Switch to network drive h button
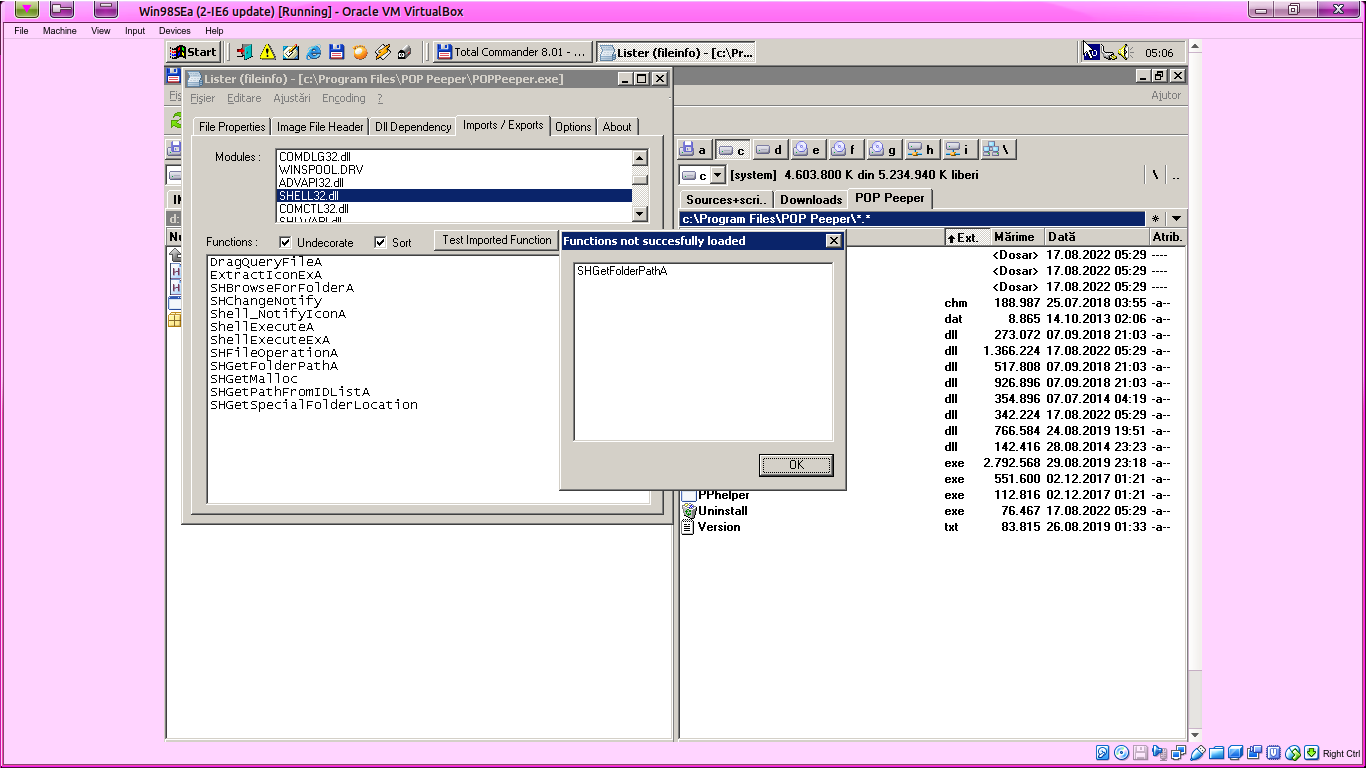 click(x=921, y=150)
